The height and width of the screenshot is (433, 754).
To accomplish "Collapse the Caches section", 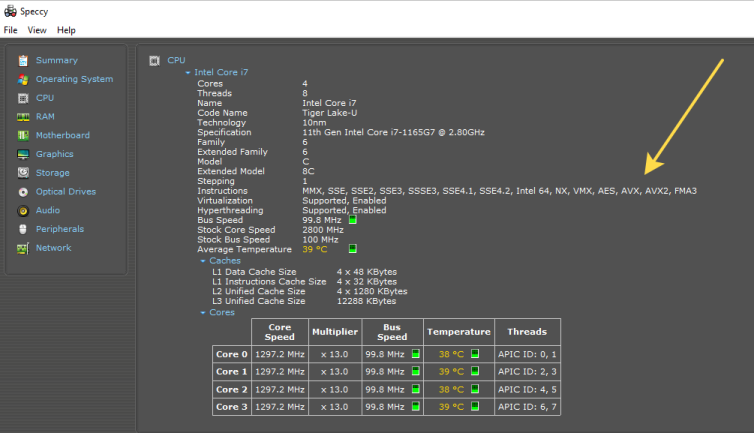I will coord(203,261).
